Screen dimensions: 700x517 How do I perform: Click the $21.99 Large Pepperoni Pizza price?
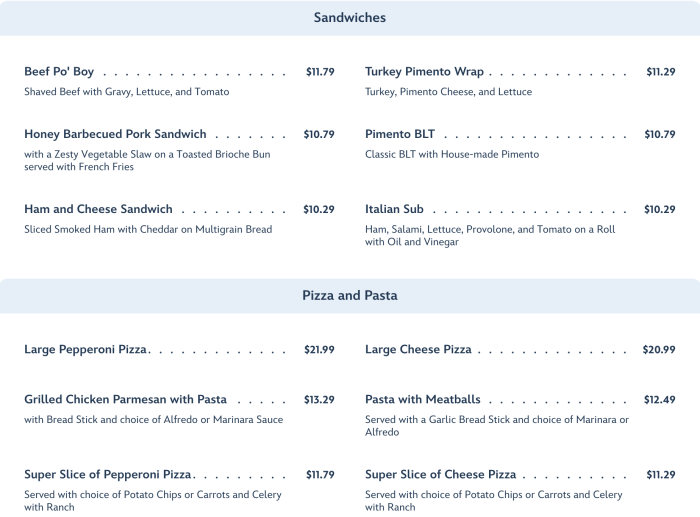pyautogui.click(x=319, y=350)
